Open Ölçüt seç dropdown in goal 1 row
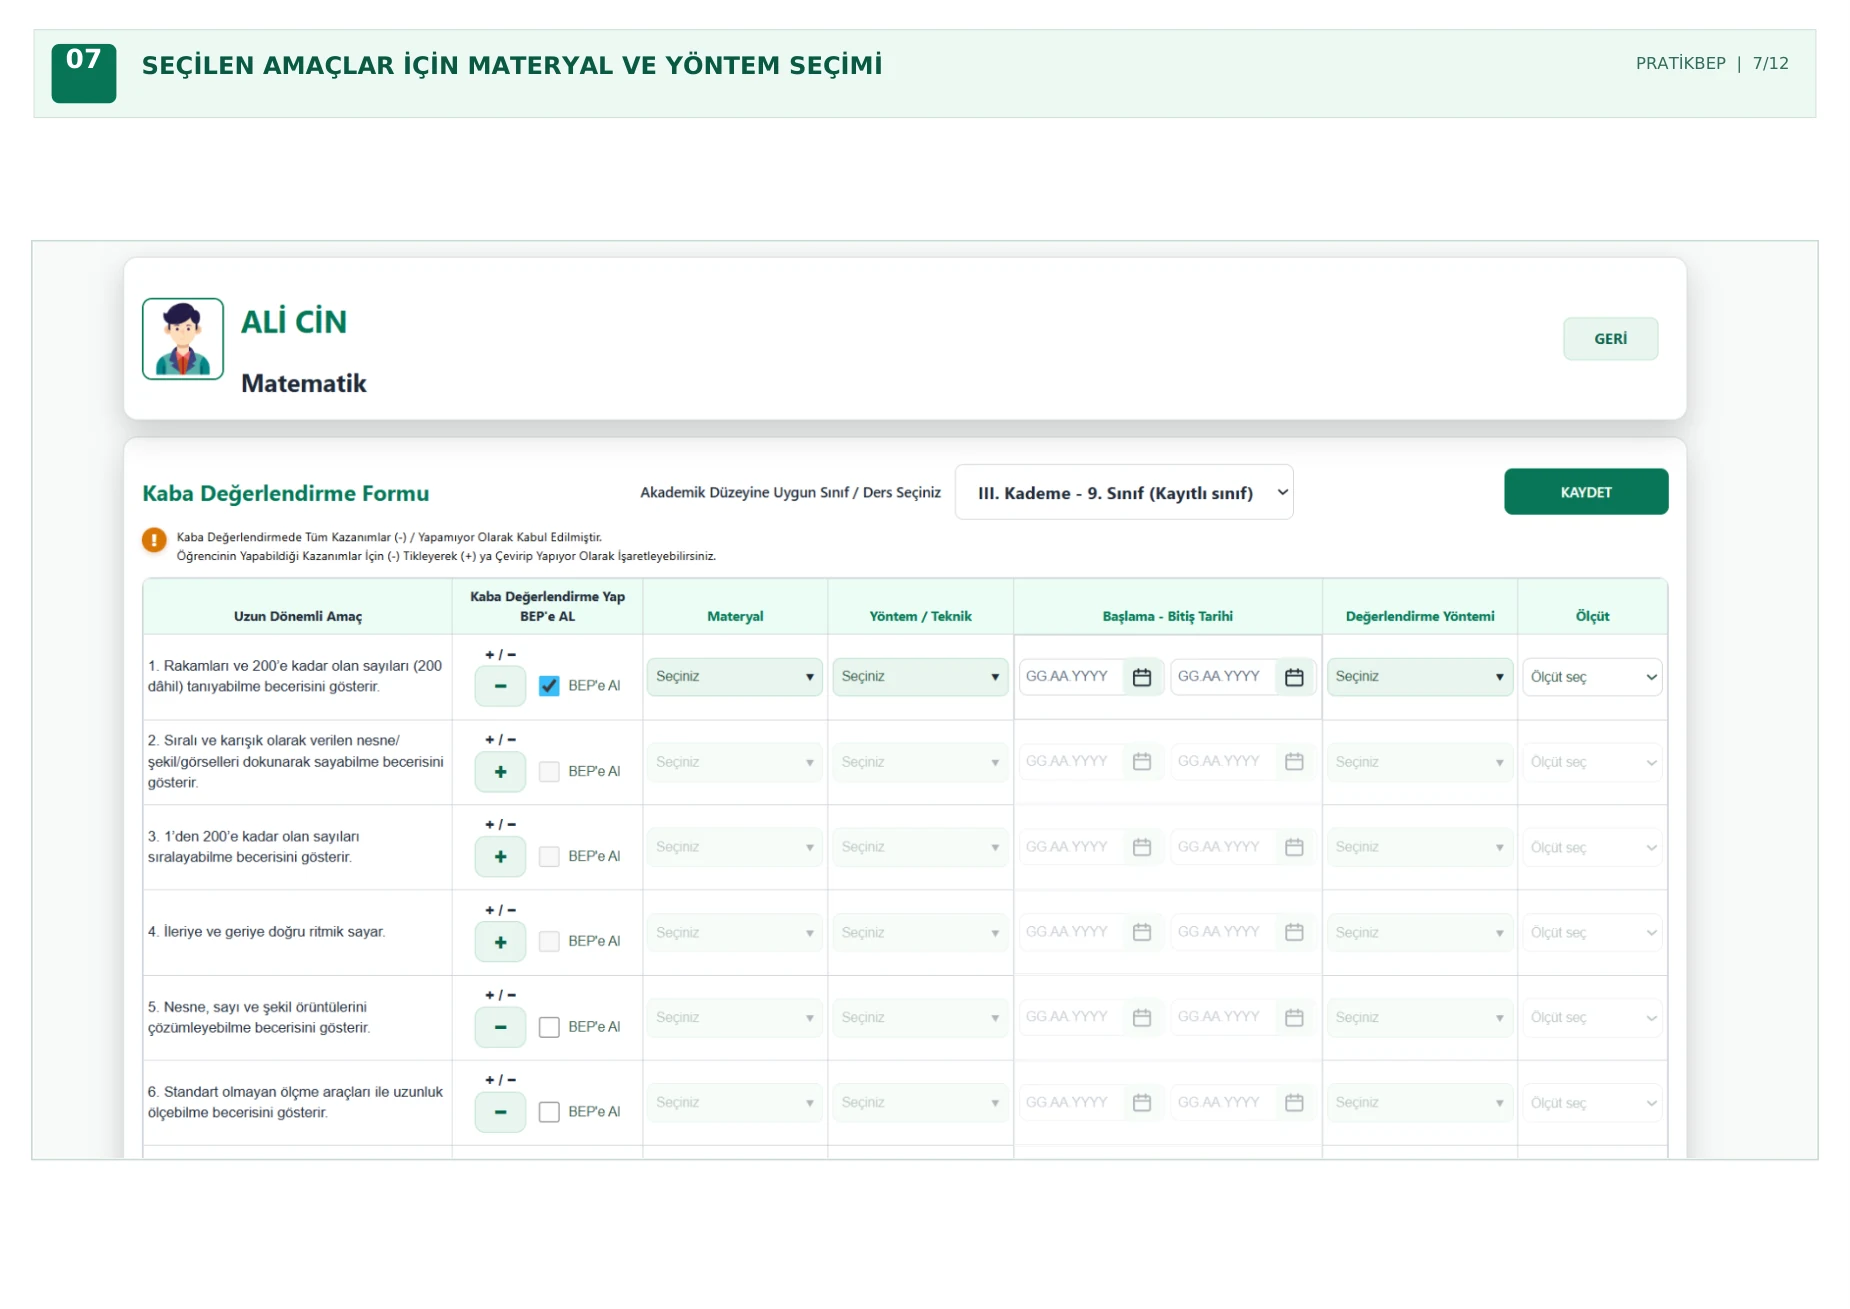Viewport: 1850px width, 1309px height. pos(1592,677)
